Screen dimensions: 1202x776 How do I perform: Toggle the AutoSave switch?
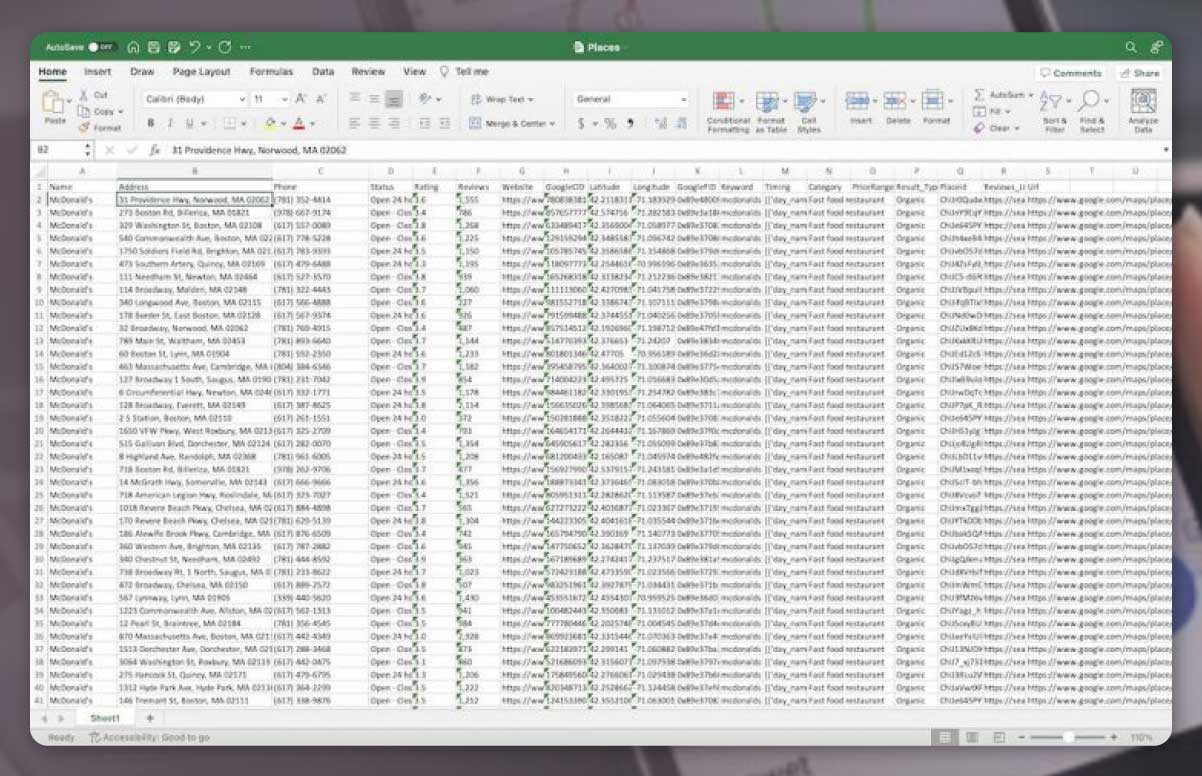(102, 47)
